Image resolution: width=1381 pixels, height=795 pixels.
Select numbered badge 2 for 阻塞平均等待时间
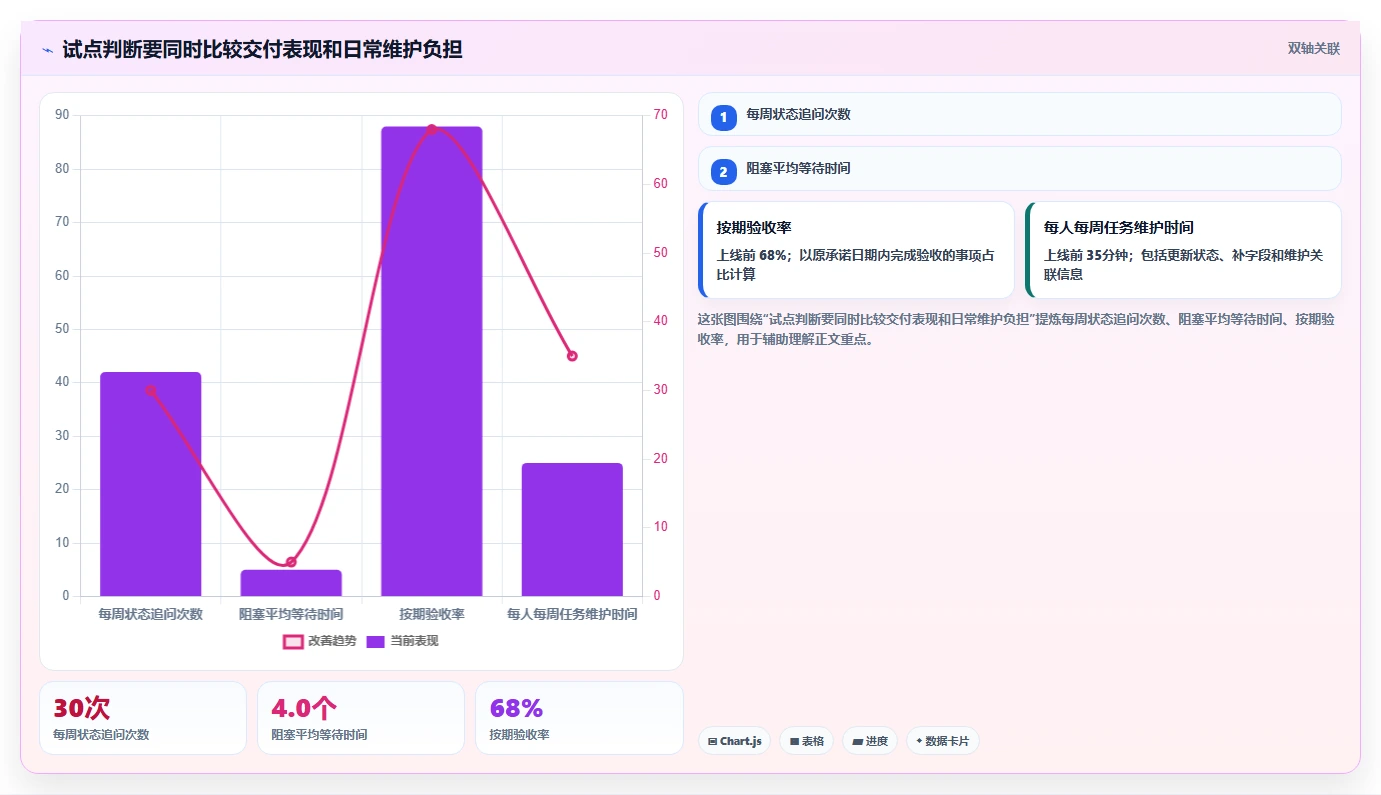(x=723, y=171)
